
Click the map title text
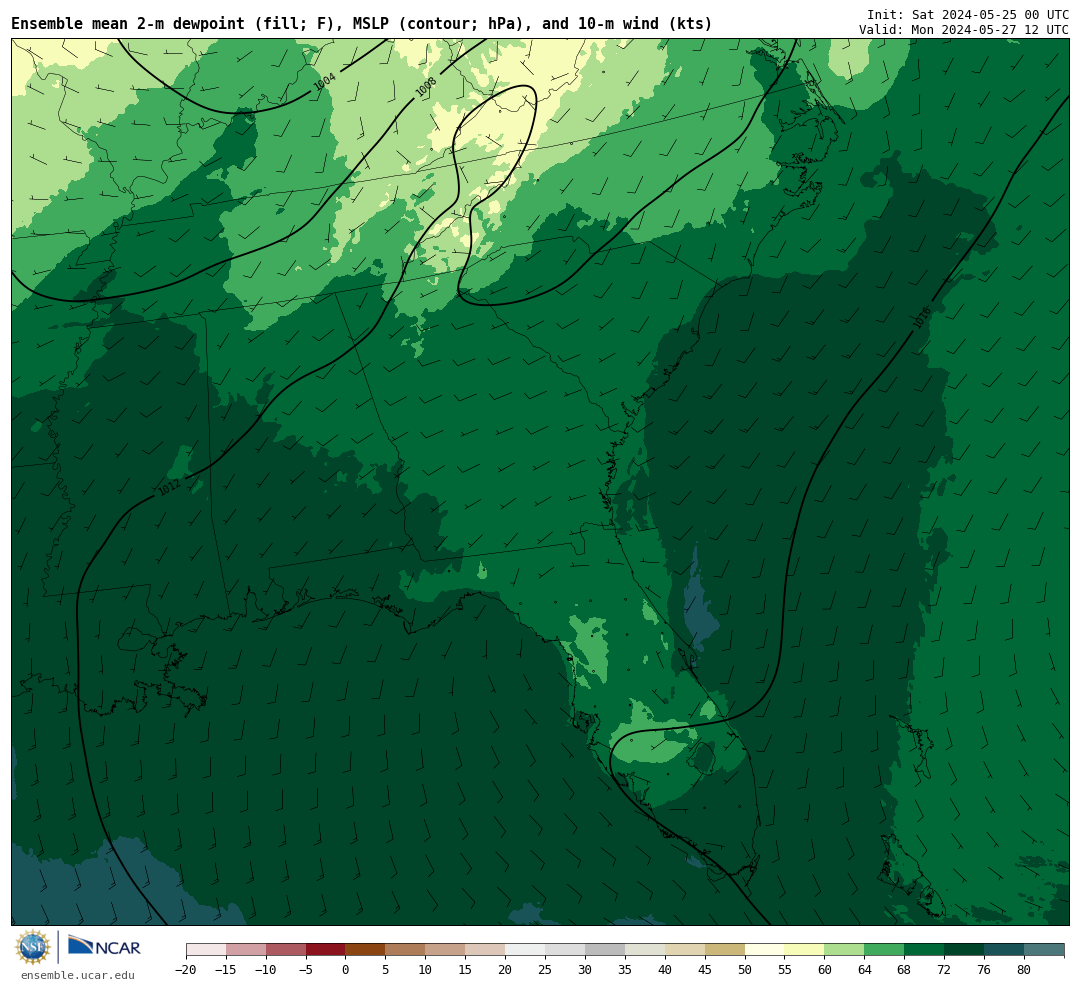362,24
